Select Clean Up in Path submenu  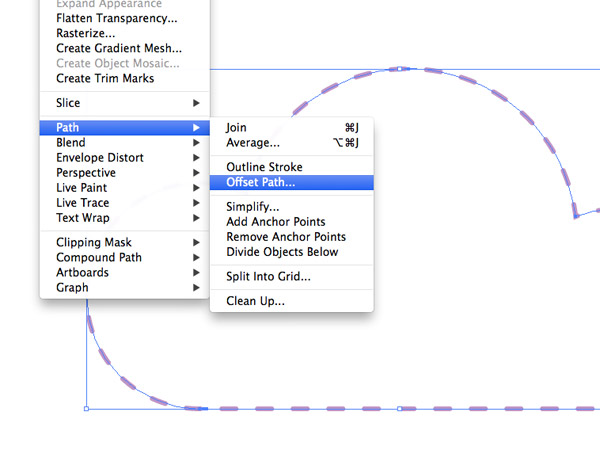[292, 301]
